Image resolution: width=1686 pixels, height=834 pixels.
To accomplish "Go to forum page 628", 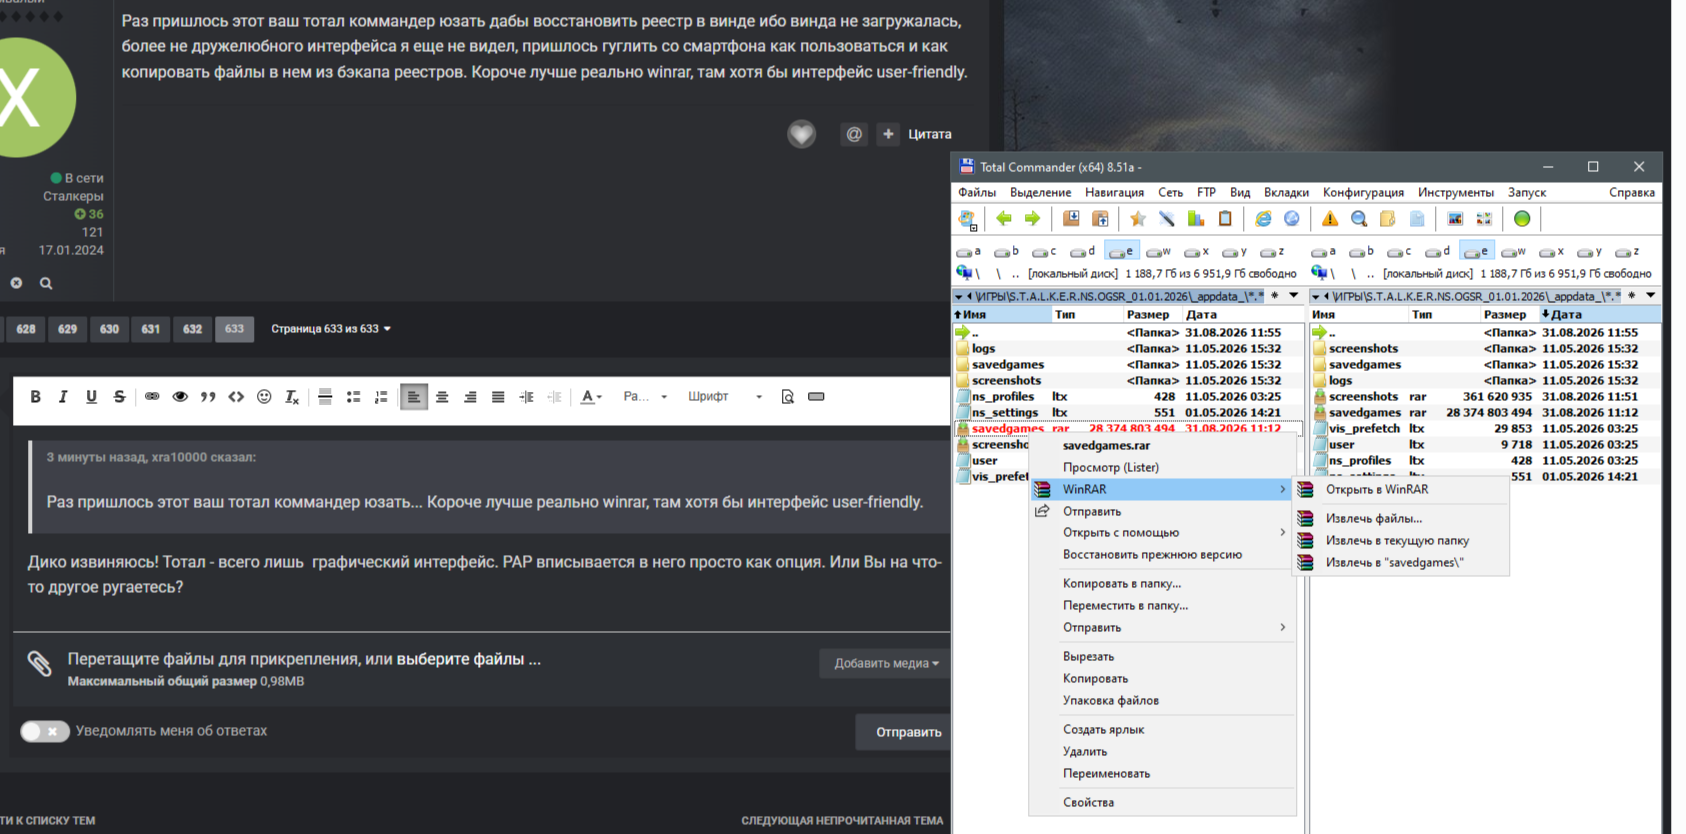I will (26, 329).
